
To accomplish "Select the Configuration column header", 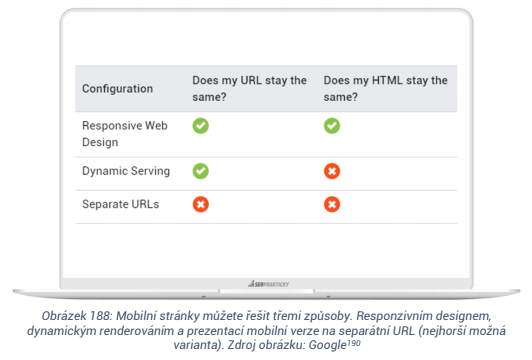I will [117, 89].
